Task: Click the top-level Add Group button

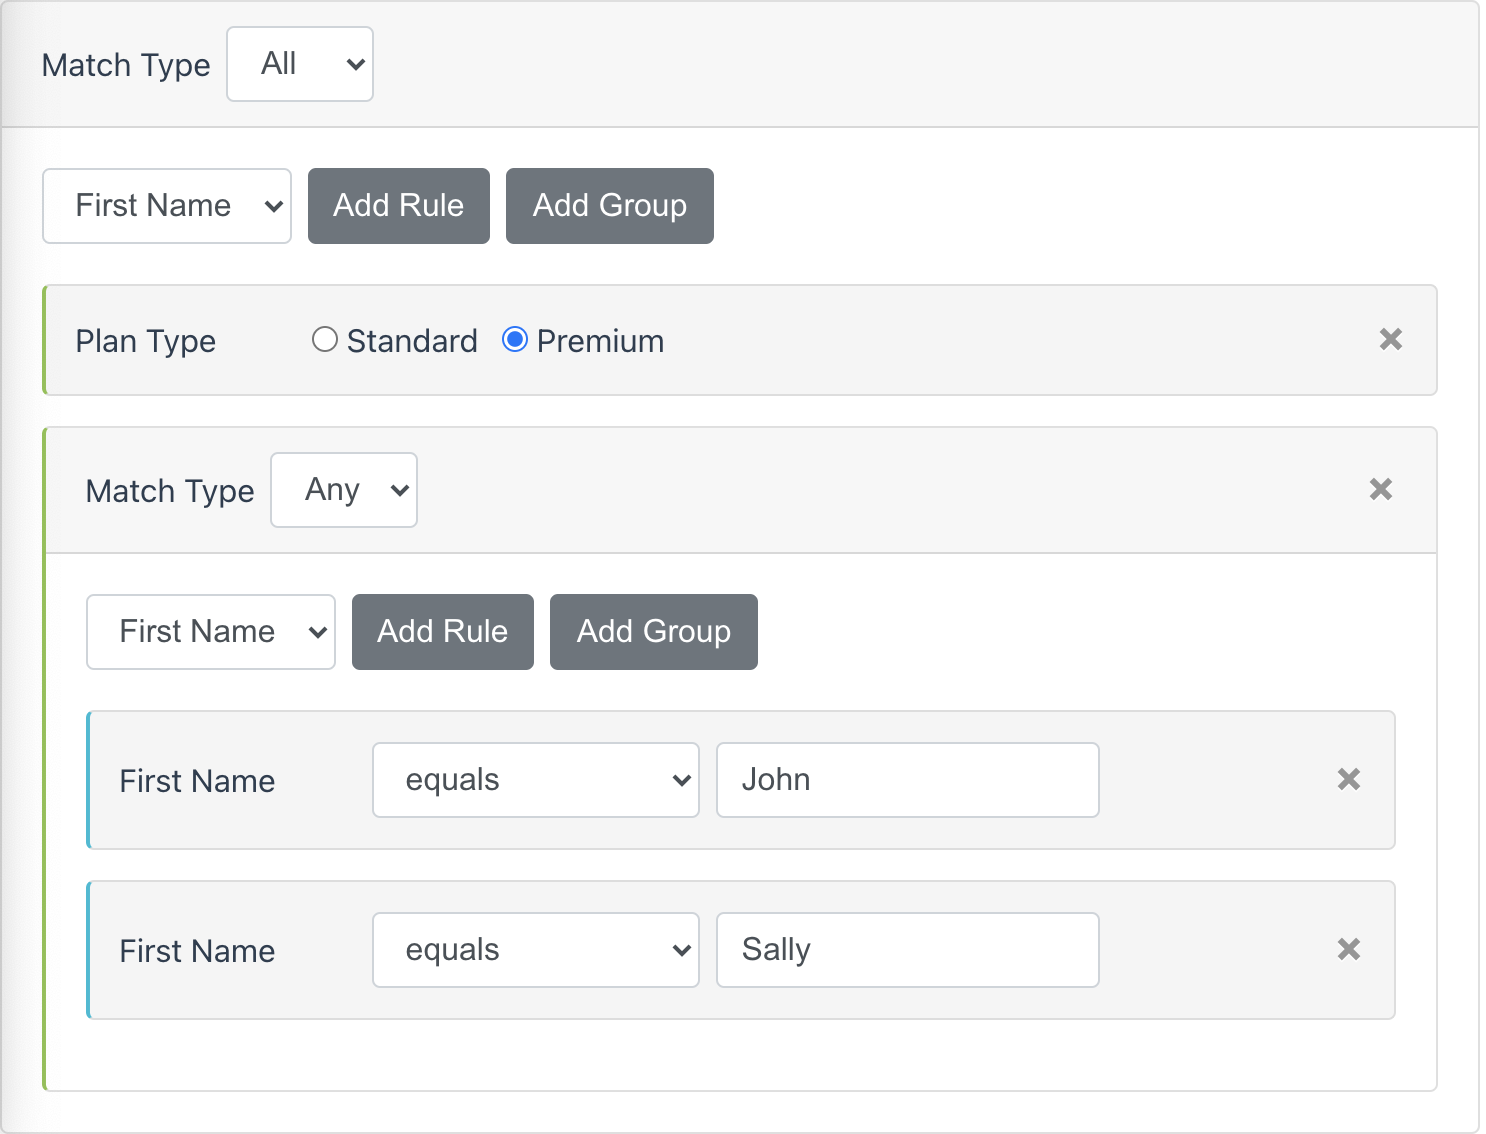Action: [610, 206]
